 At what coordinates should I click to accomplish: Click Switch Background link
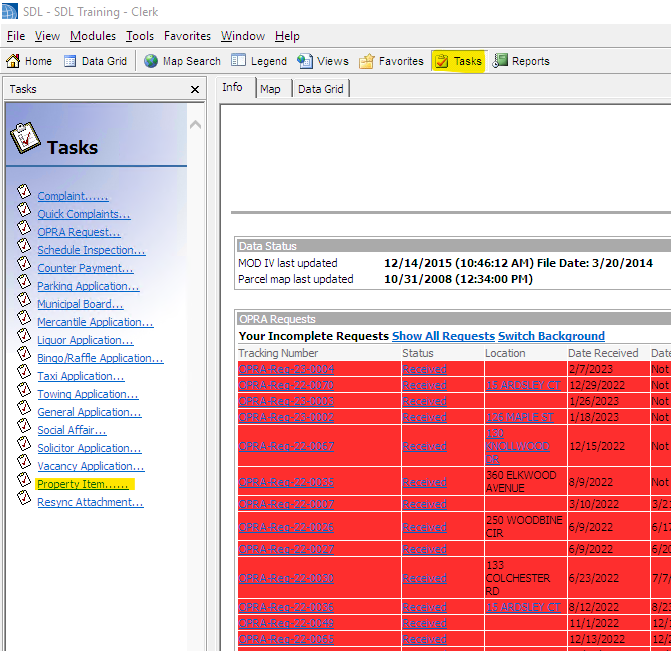(x=551, y=336)
